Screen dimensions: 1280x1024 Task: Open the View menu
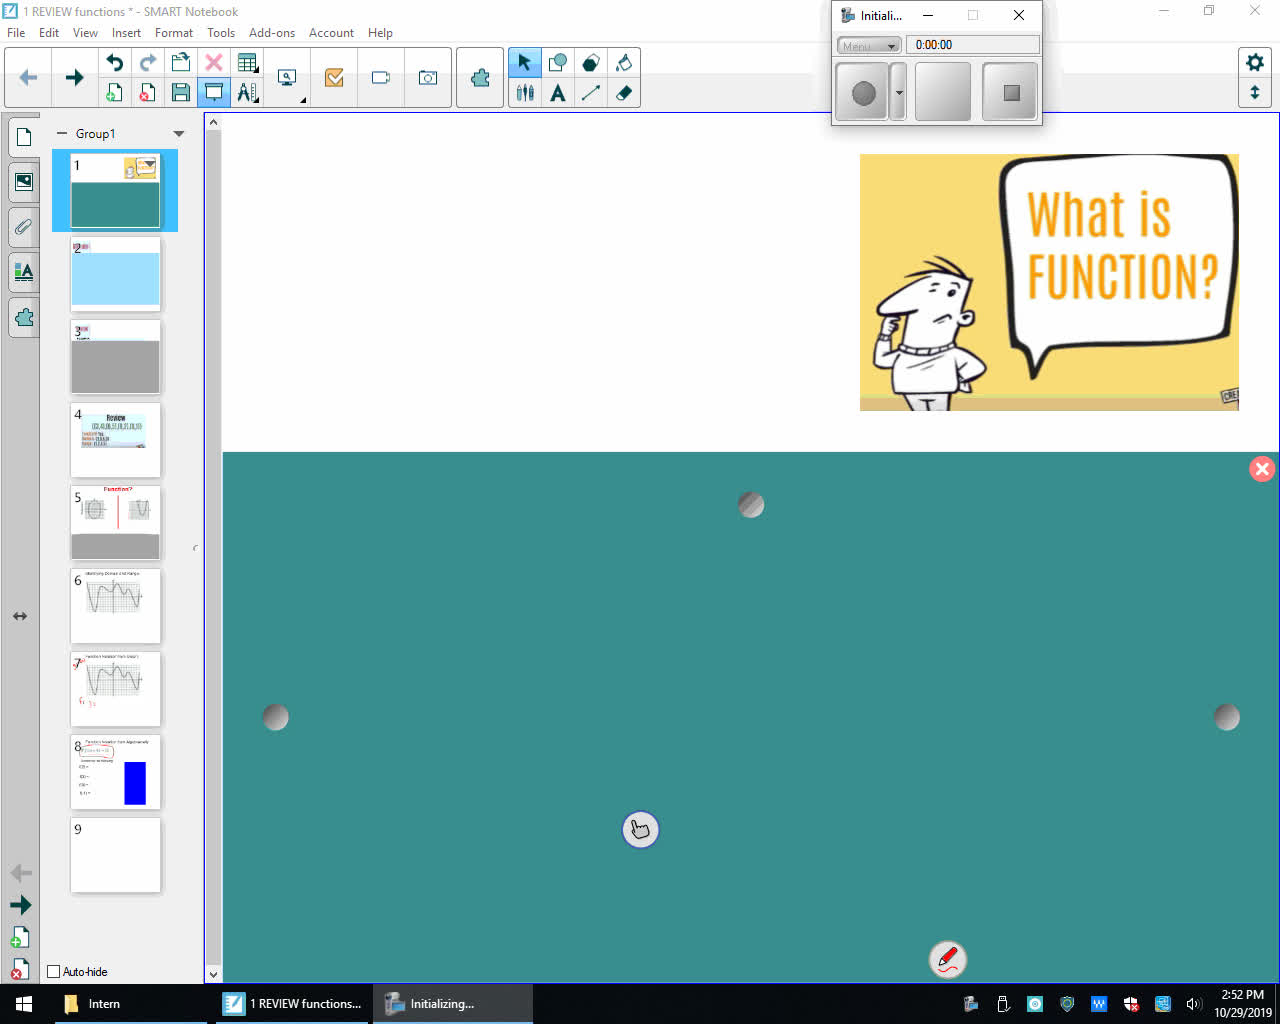tap(85, 33)
